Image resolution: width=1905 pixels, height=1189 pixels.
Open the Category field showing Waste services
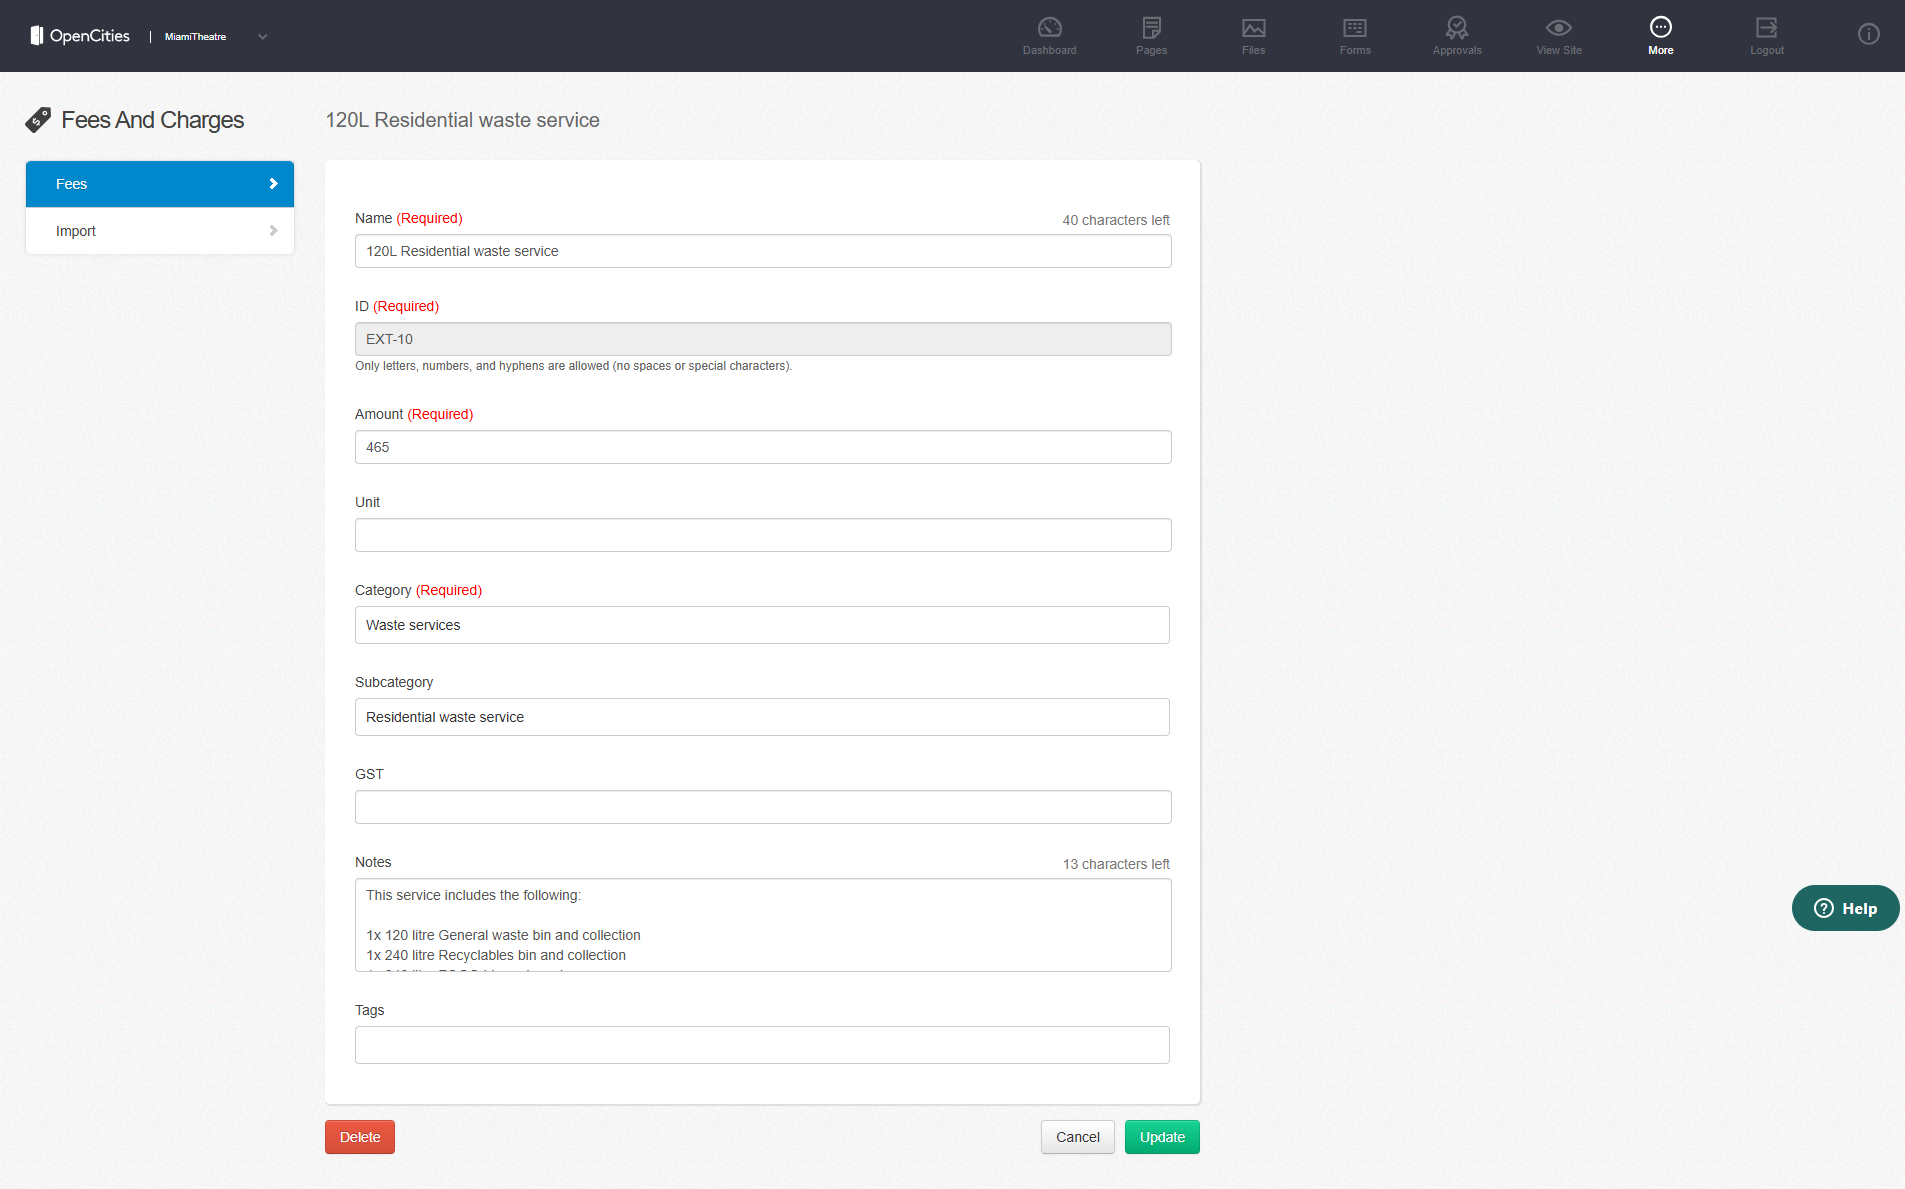click(x=762, y=625)
